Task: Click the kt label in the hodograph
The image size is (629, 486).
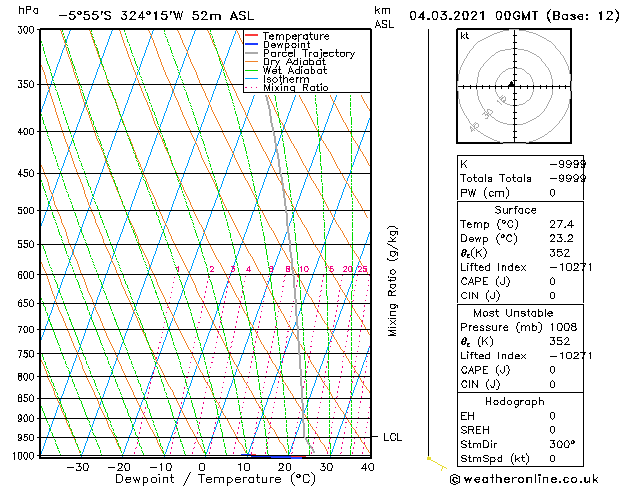Action: point(465,36)
